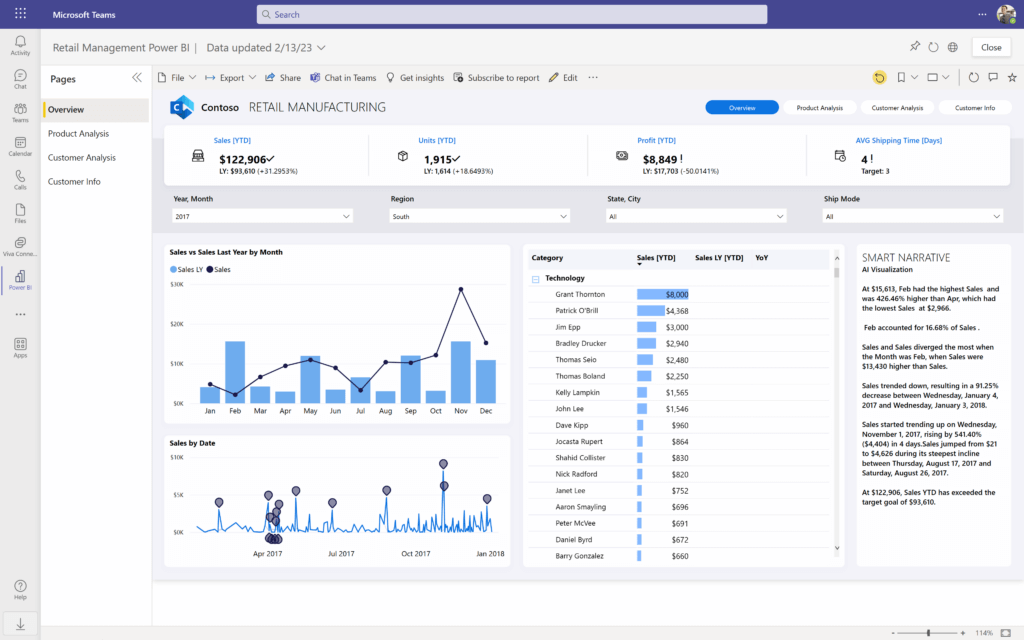
Task: Click fit to page icon in status bar
Action: tap(1006, 633)
